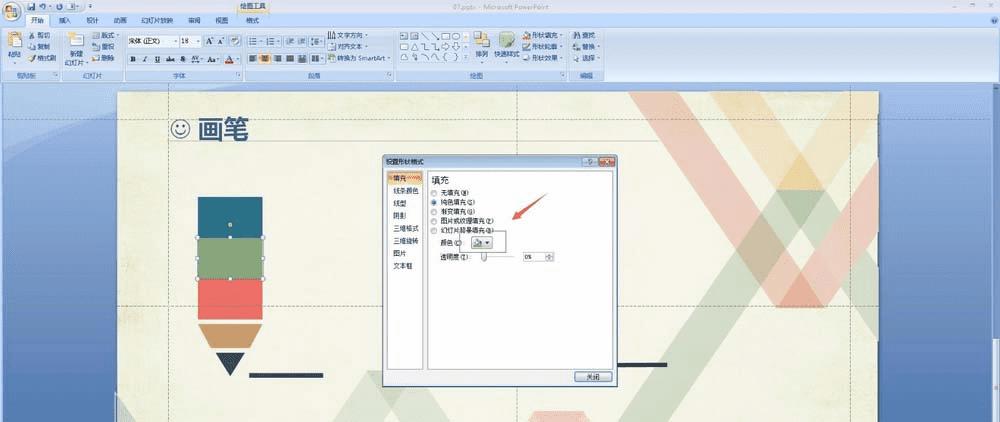This screenshot has width=1000, height=422.
Task: Align text right
Action: pyautogui.click(x=277, y=59)
